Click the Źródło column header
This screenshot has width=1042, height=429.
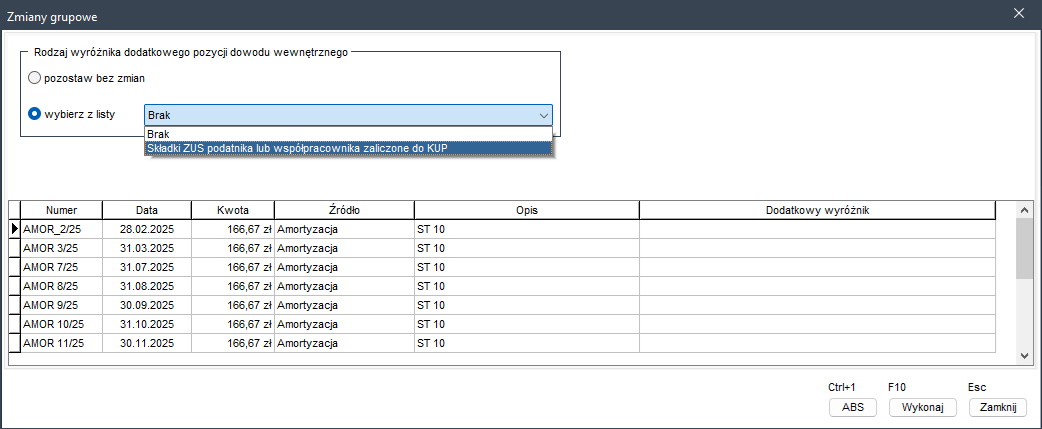(344, 210)
